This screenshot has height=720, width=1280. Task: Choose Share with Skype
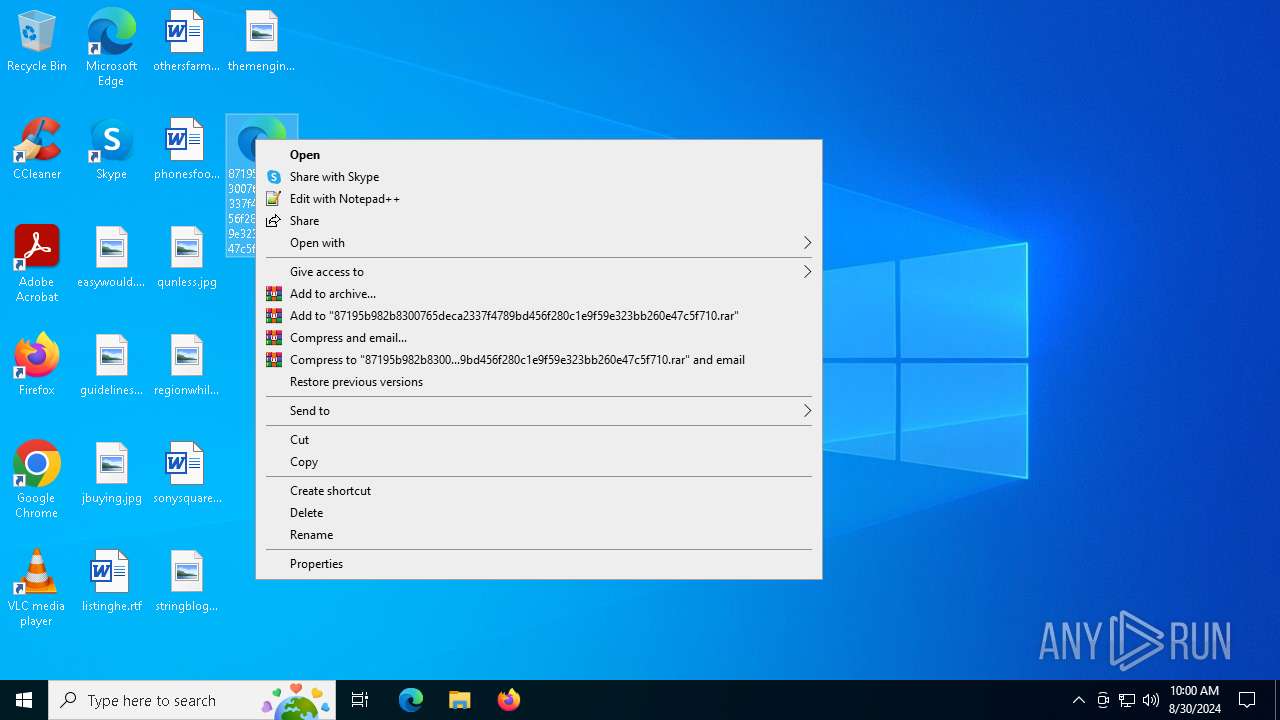click(x=539, y=177)
